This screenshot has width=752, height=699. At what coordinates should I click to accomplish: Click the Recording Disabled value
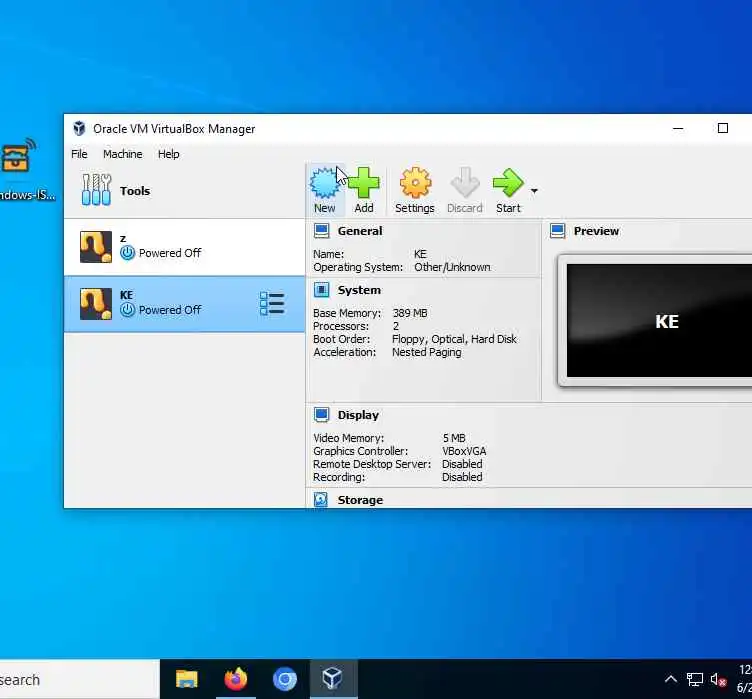(x=462, y=477)
